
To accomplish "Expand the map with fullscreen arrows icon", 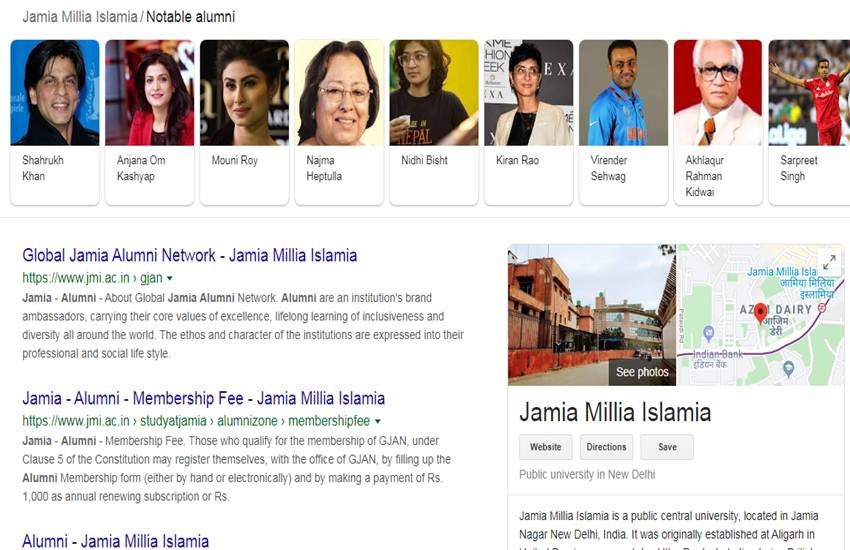I will 828,263.
